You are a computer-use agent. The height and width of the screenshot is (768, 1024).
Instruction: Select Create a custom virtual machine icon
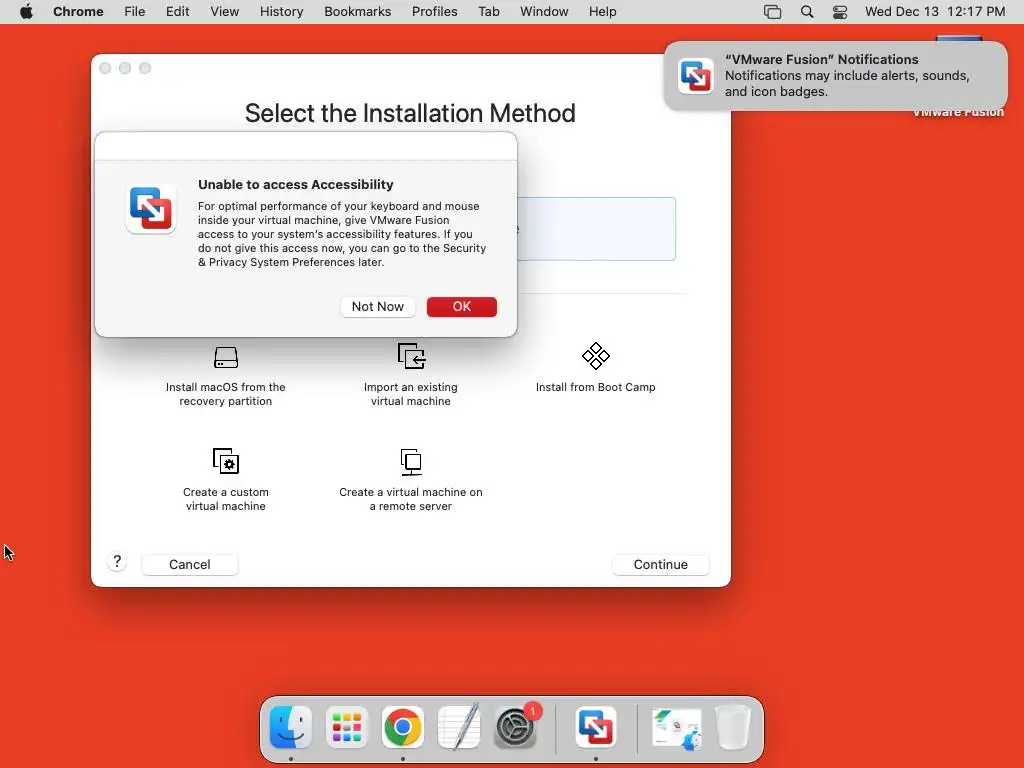click(x=226, y=461)
